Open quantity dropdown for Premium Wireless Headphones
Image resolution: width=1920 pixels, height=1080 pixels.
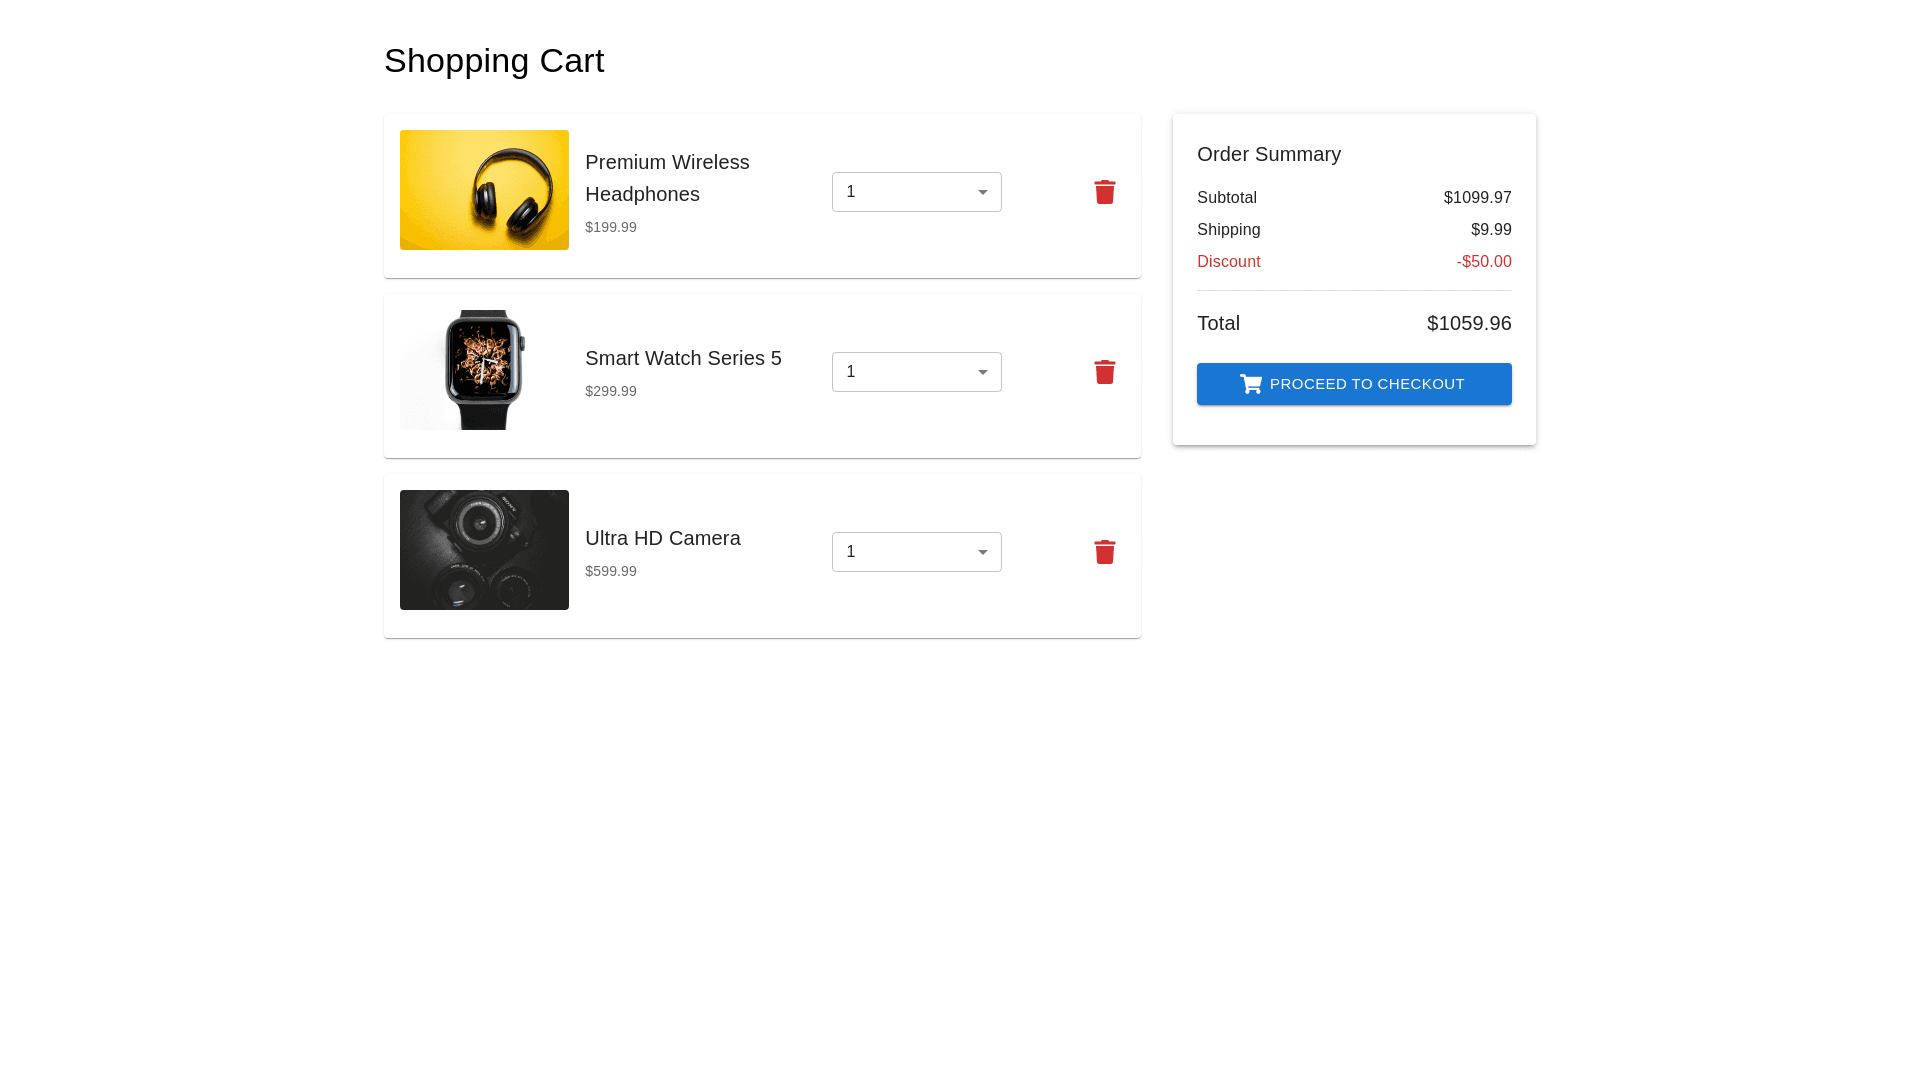(915, 192)
